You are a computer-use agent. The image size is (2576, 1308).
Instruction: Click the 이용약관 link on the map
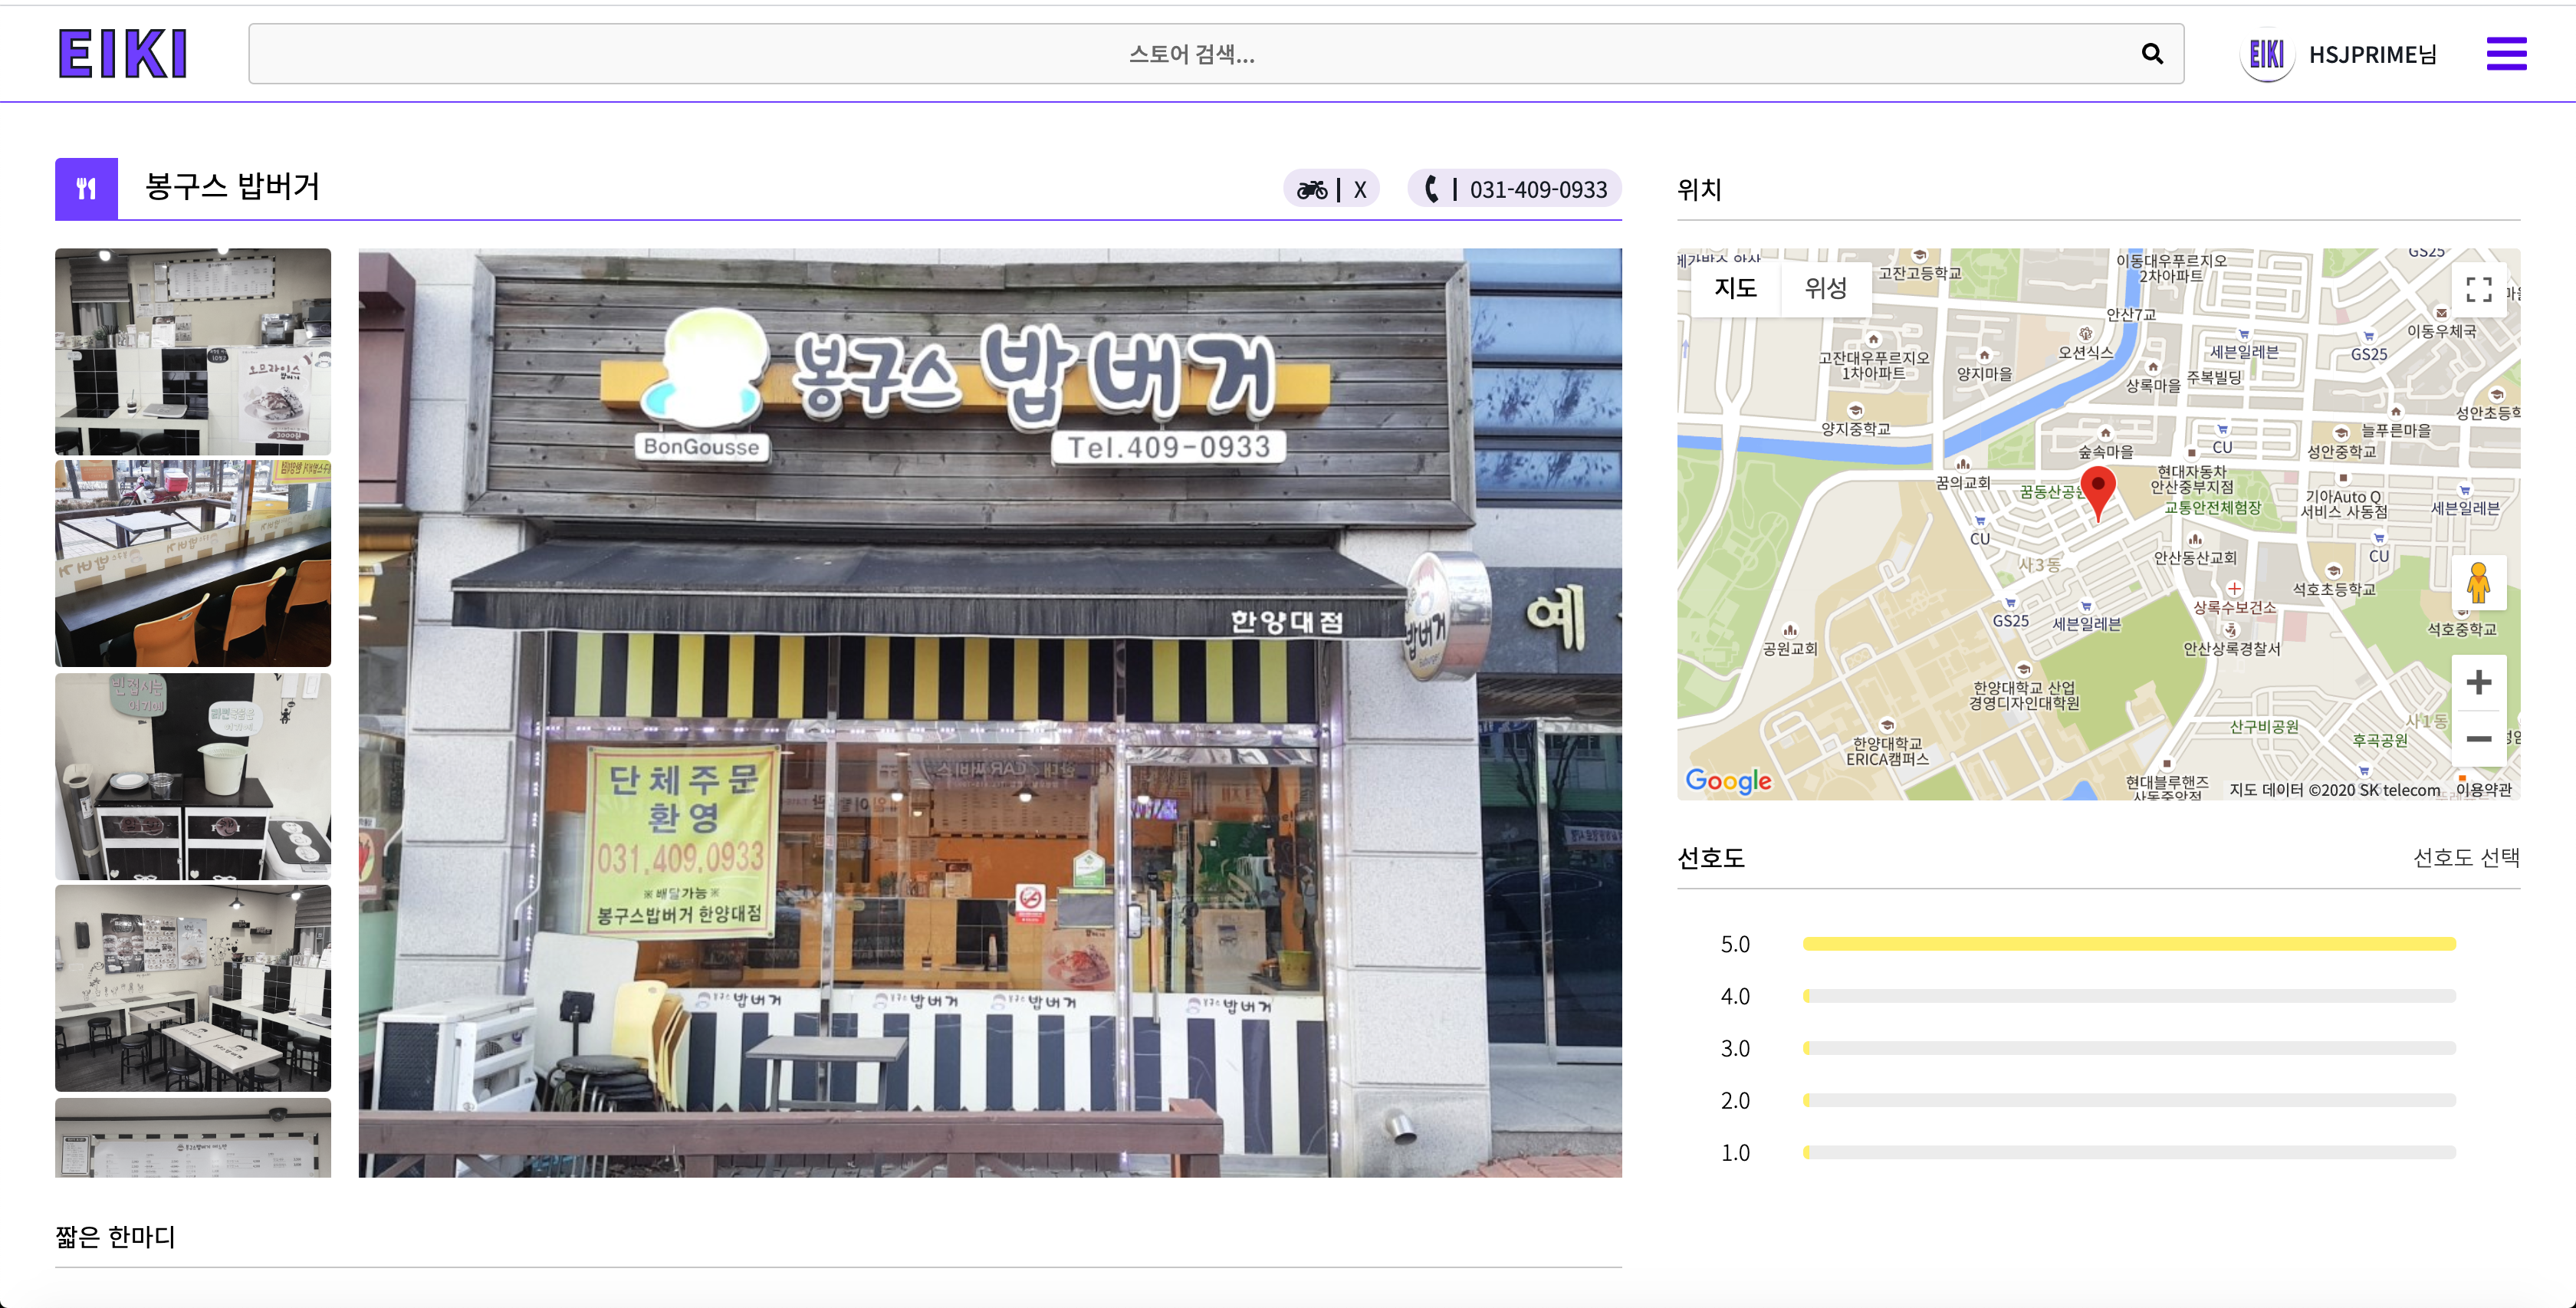tap(2483, 789)
